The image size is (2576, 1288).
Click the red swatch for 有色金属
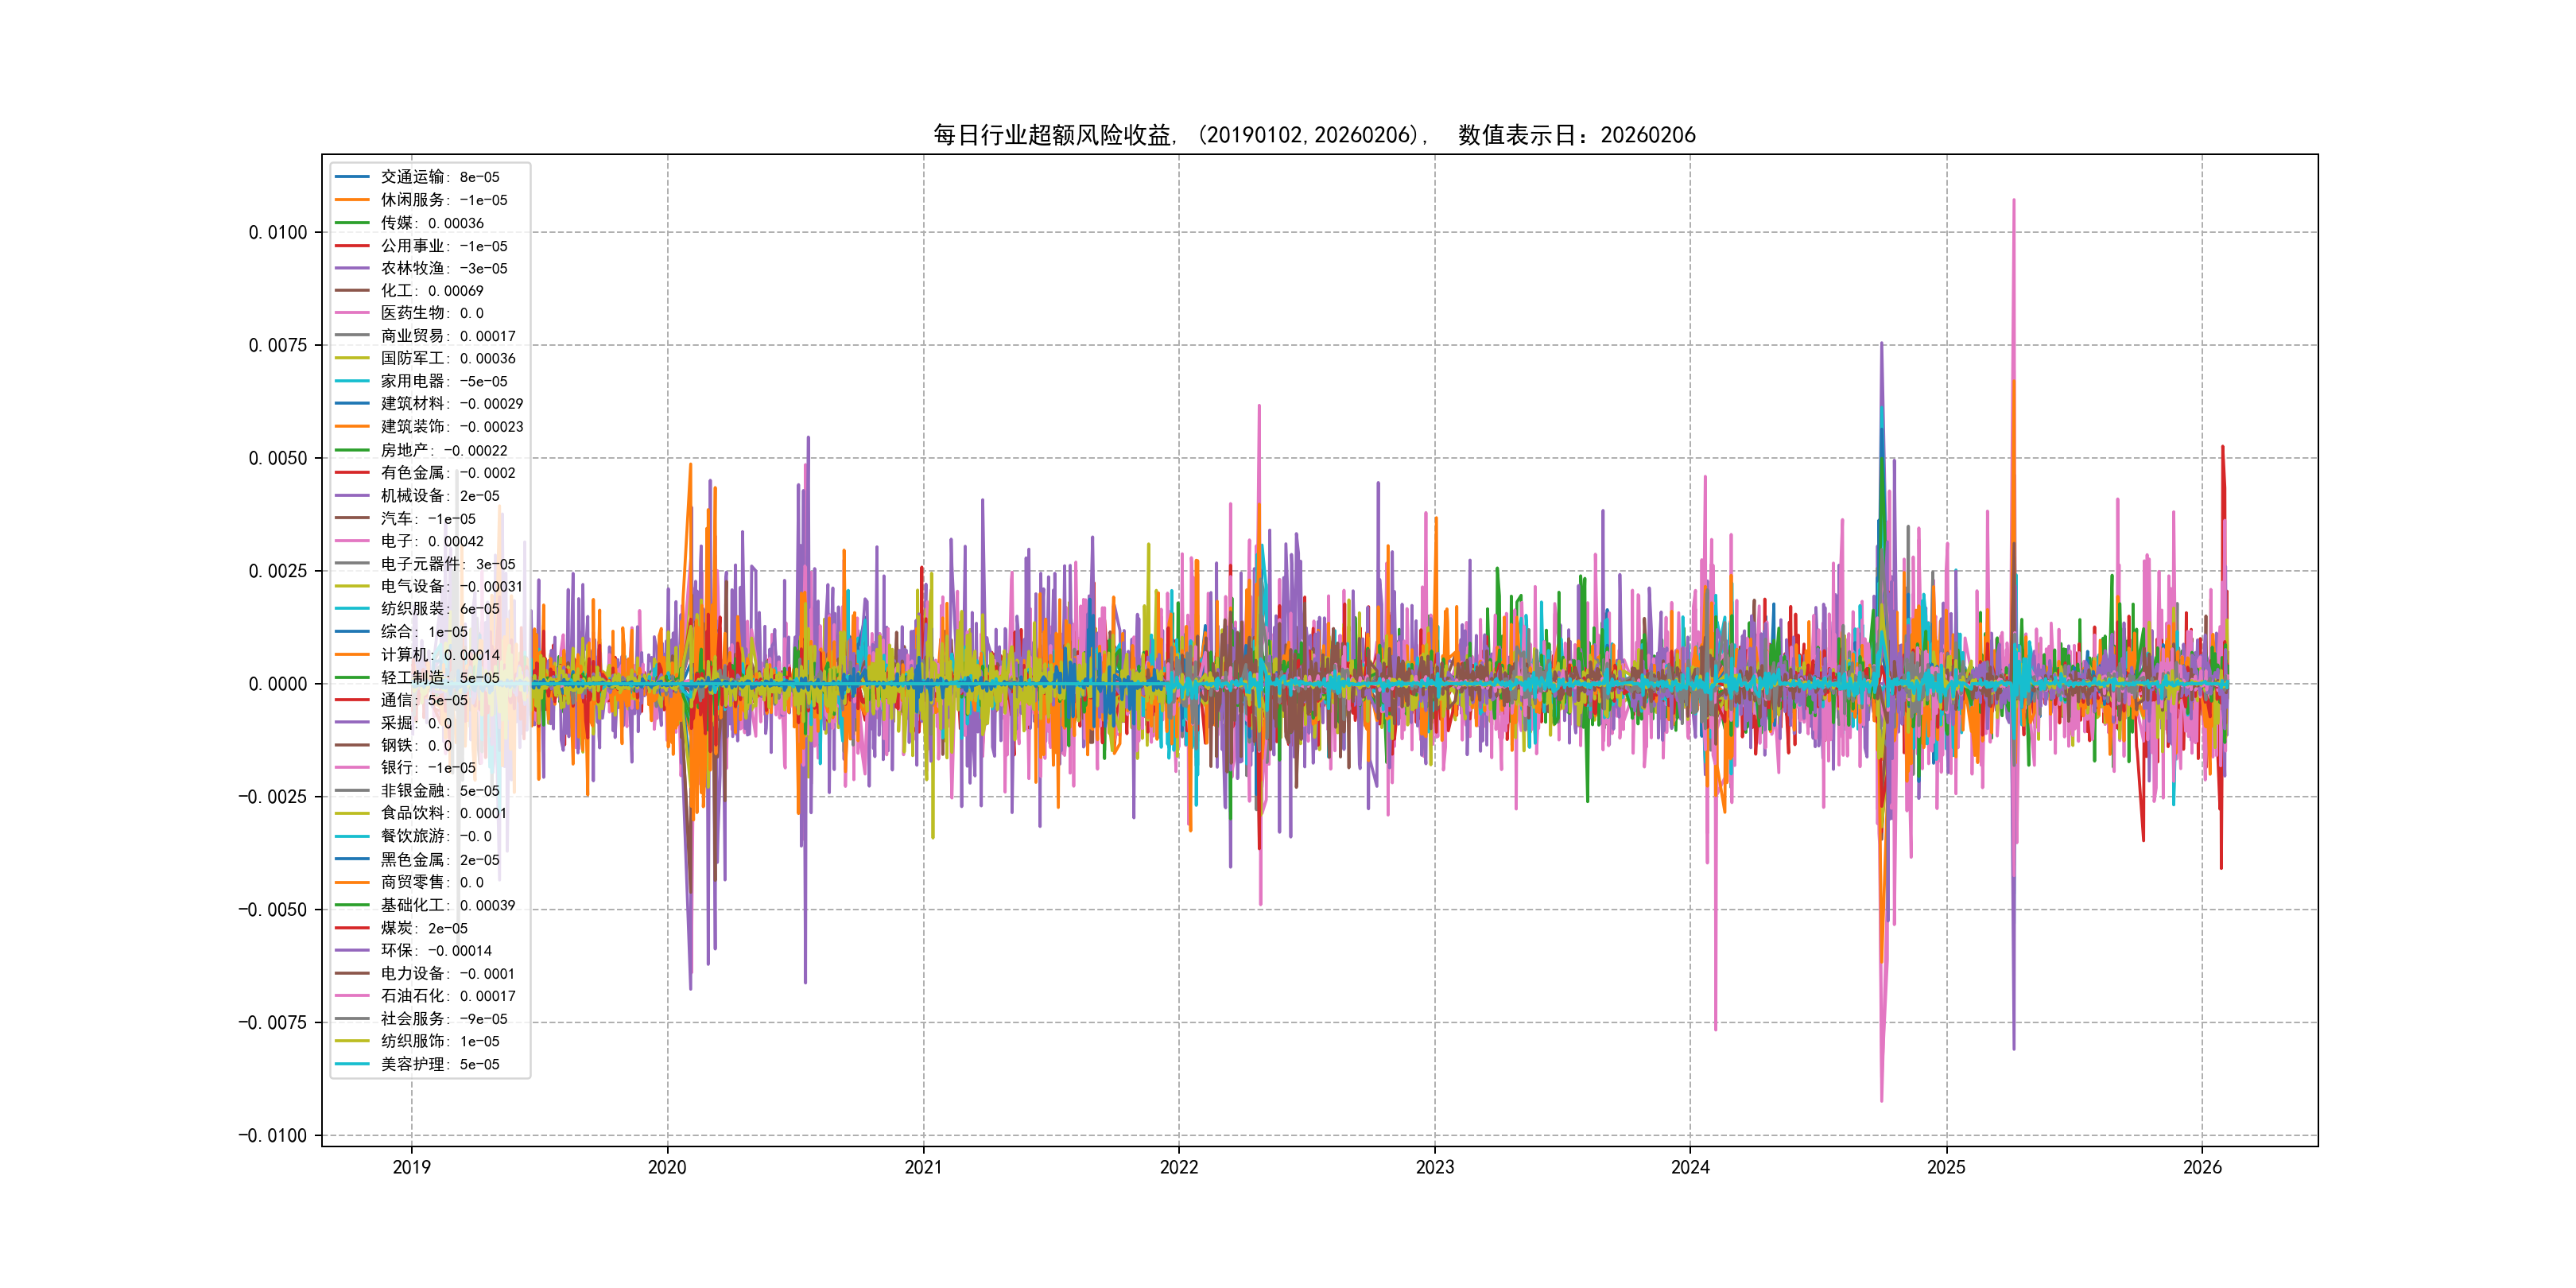click(x=352, y=473)
